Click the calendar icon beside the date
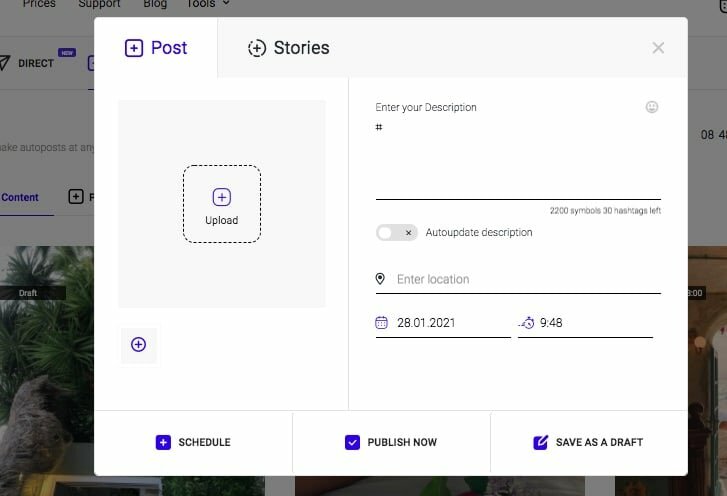 [381, 323]
